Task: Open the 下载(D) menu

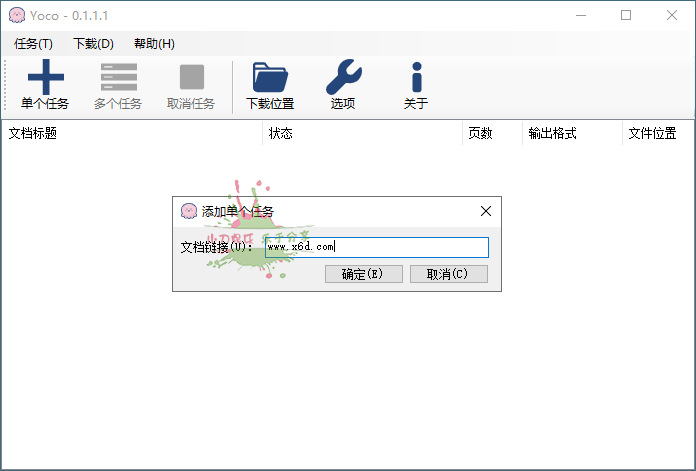Action: tap(93, 44)
